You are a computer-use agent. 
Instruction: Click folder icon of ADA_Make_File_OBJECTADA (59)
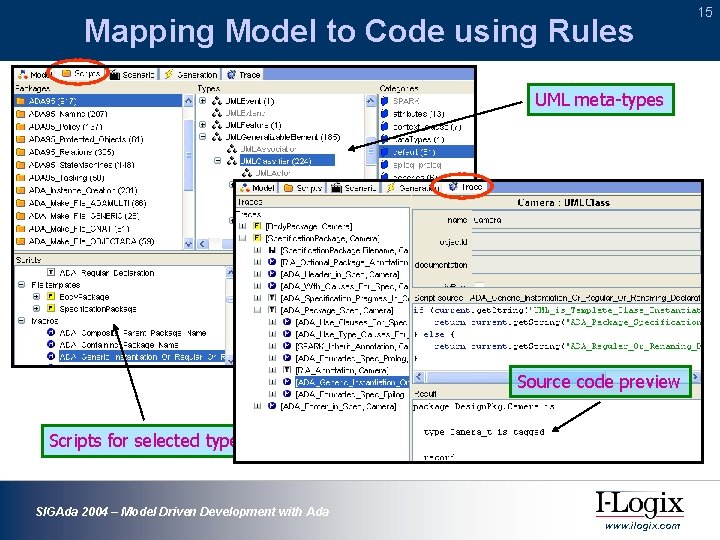pyautogui.click(x=20, y=241)
